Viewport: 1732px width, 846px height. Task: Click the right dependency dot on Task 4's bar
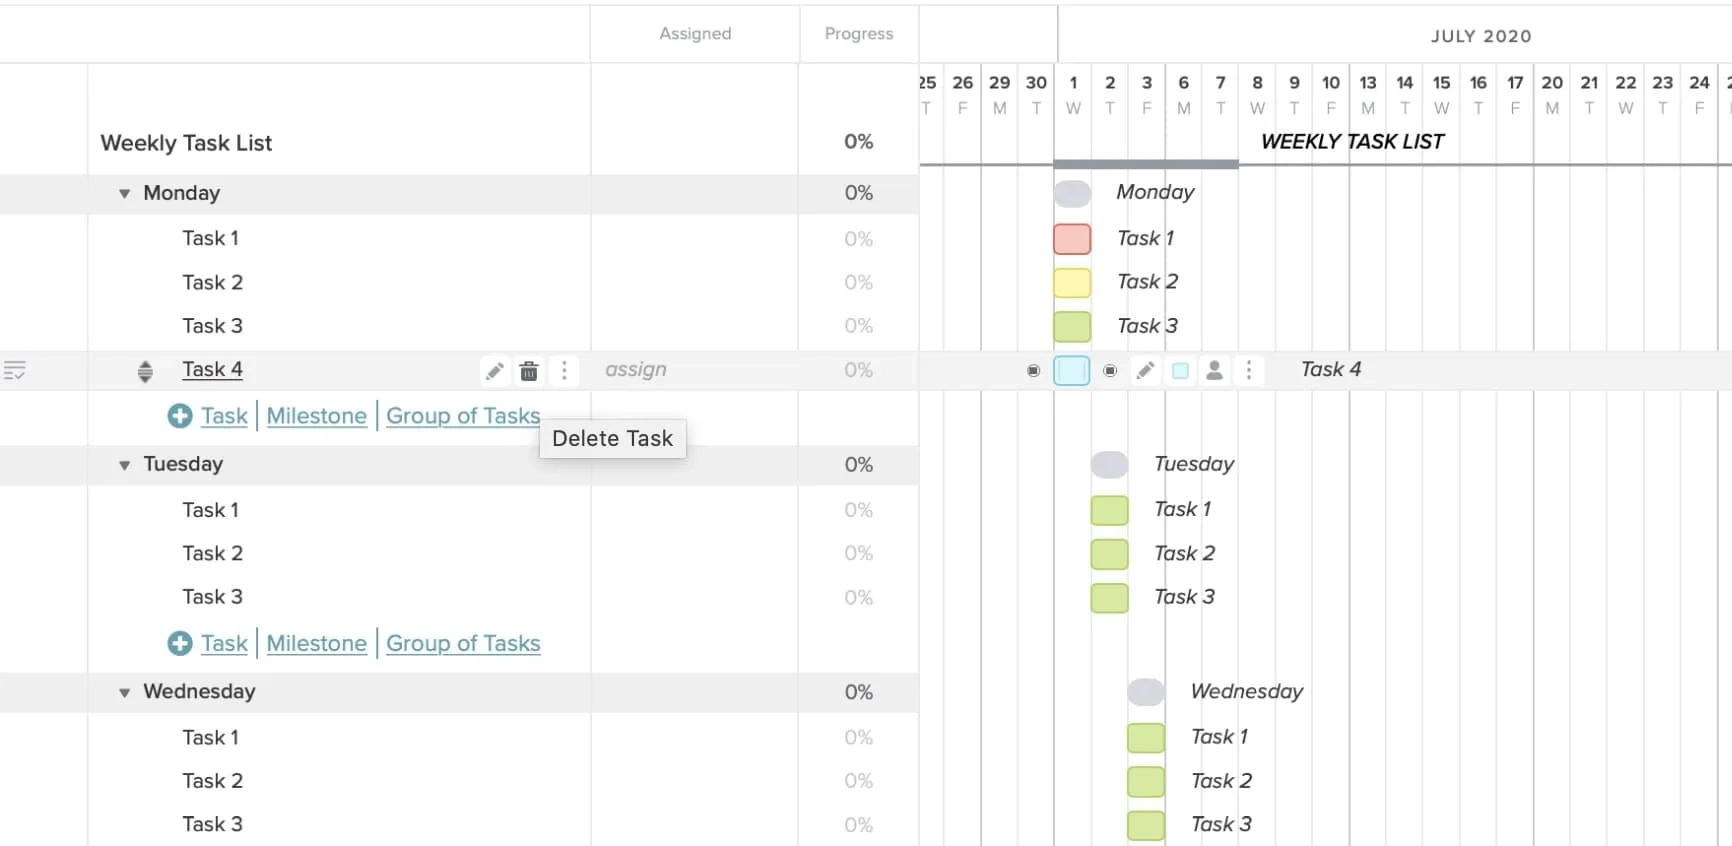pyautogui.click(x=1109, y=370)
